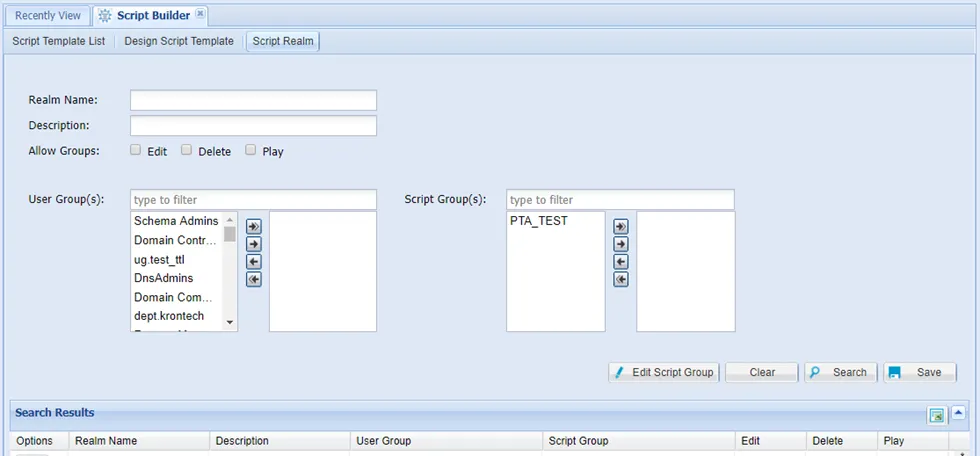Switch to the Recently View tab
Image resolution: width=980 pixels, height=456 pixels.
click(x=48, y=16)
